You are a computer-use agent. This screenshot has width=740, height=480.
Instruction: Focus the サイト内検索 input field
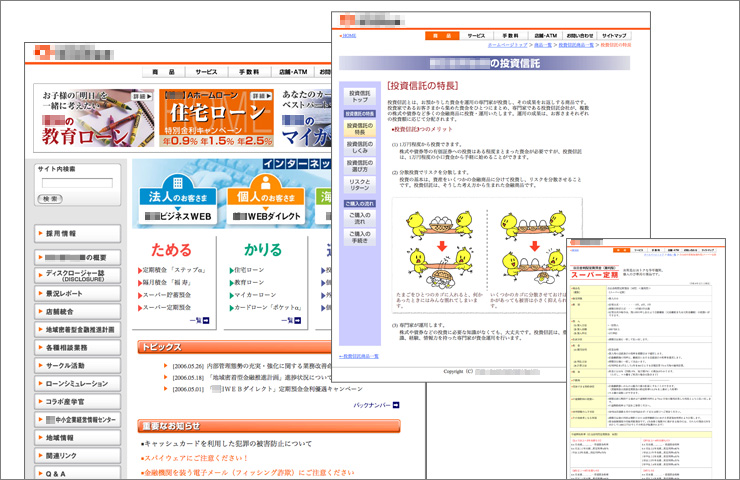click(77, 183)
